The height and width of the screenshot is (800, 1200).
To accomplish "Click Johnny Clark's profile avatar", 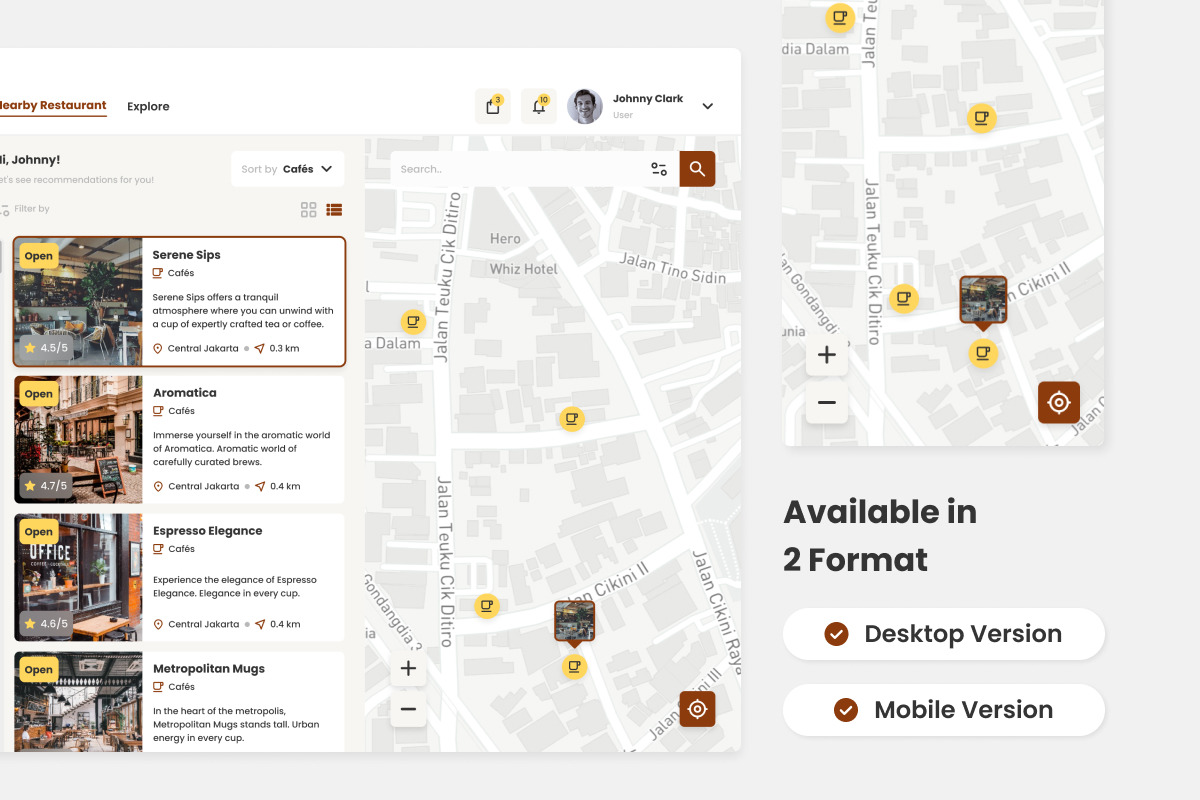I will pyautogui.click(x=585, y=106).
